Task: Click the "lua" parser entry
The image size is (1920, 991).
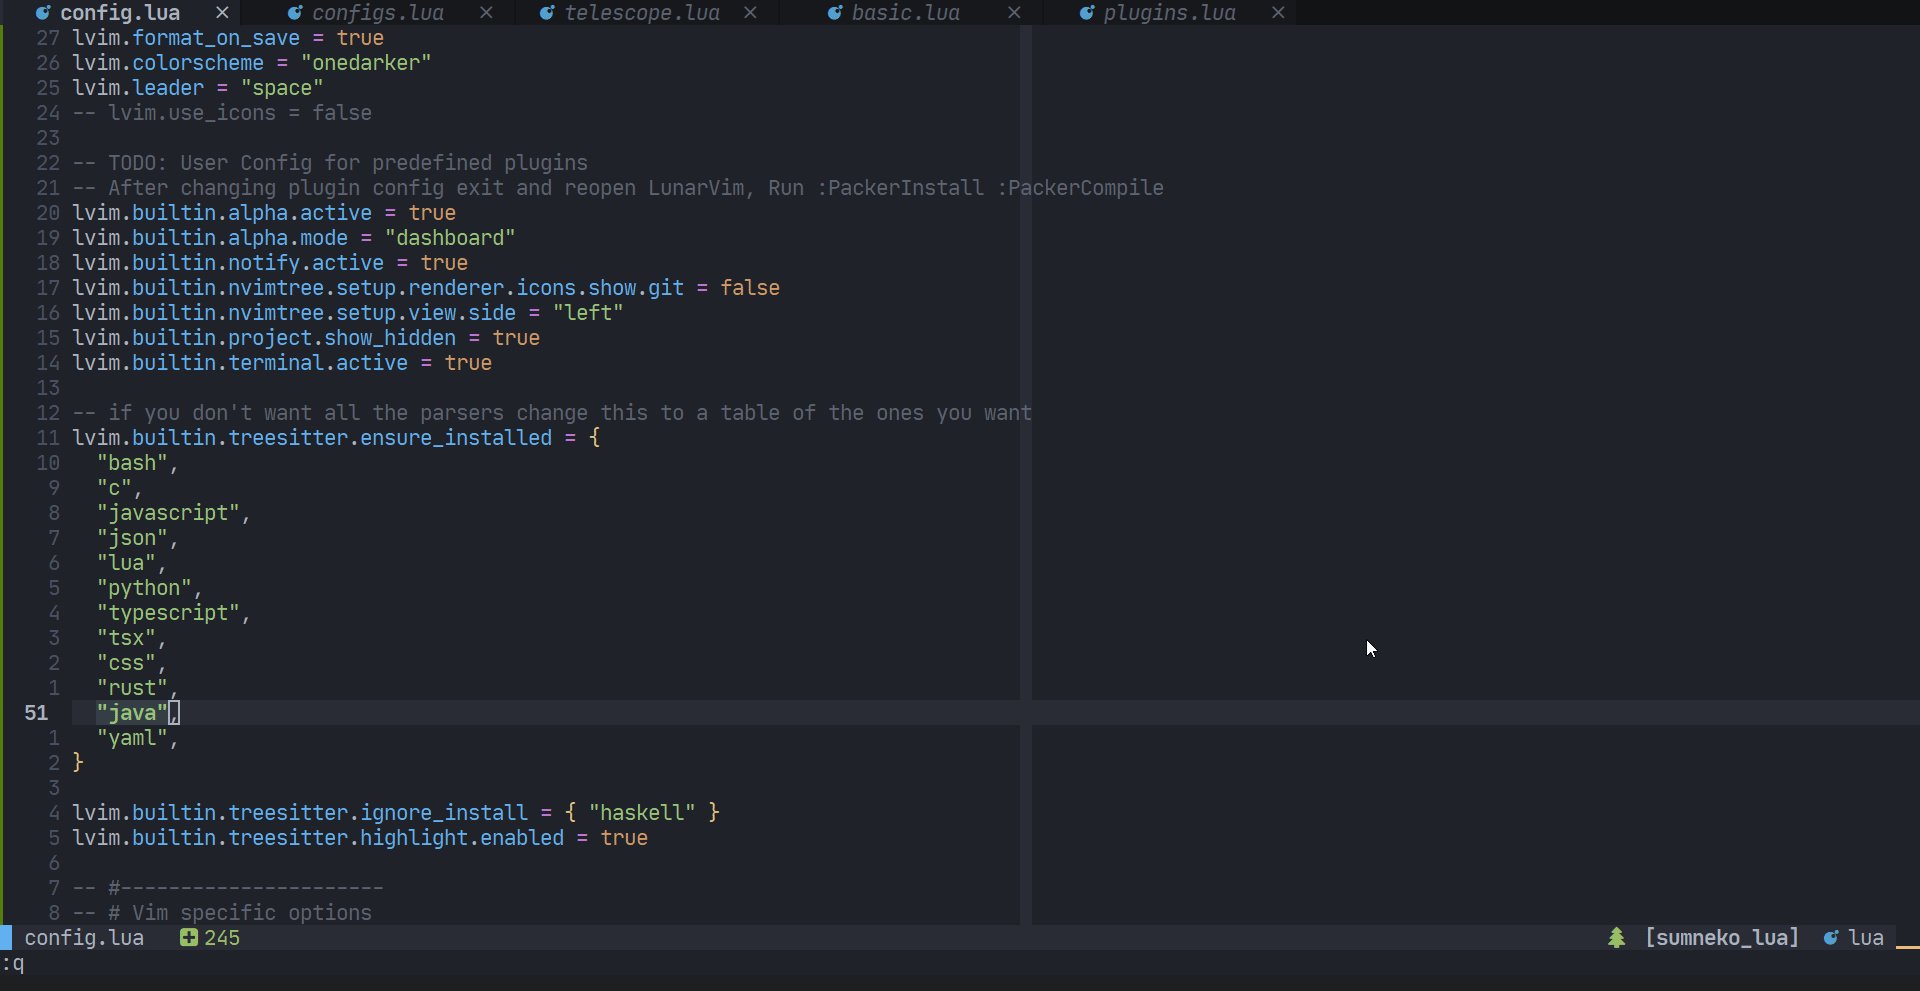Action: (x=126, y=563)
